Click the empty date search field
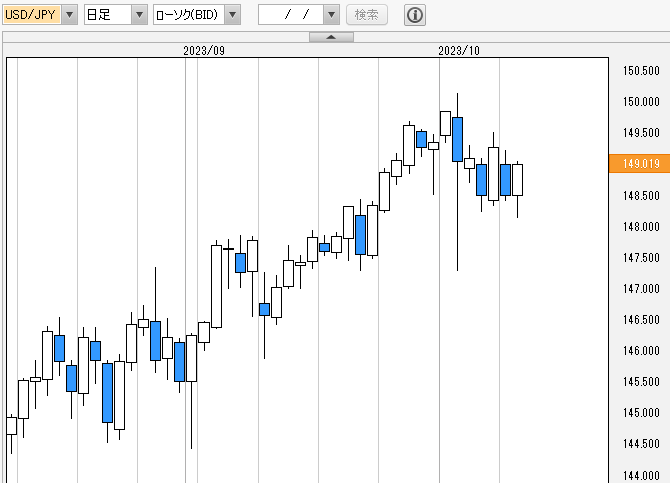 click(291, 15)
